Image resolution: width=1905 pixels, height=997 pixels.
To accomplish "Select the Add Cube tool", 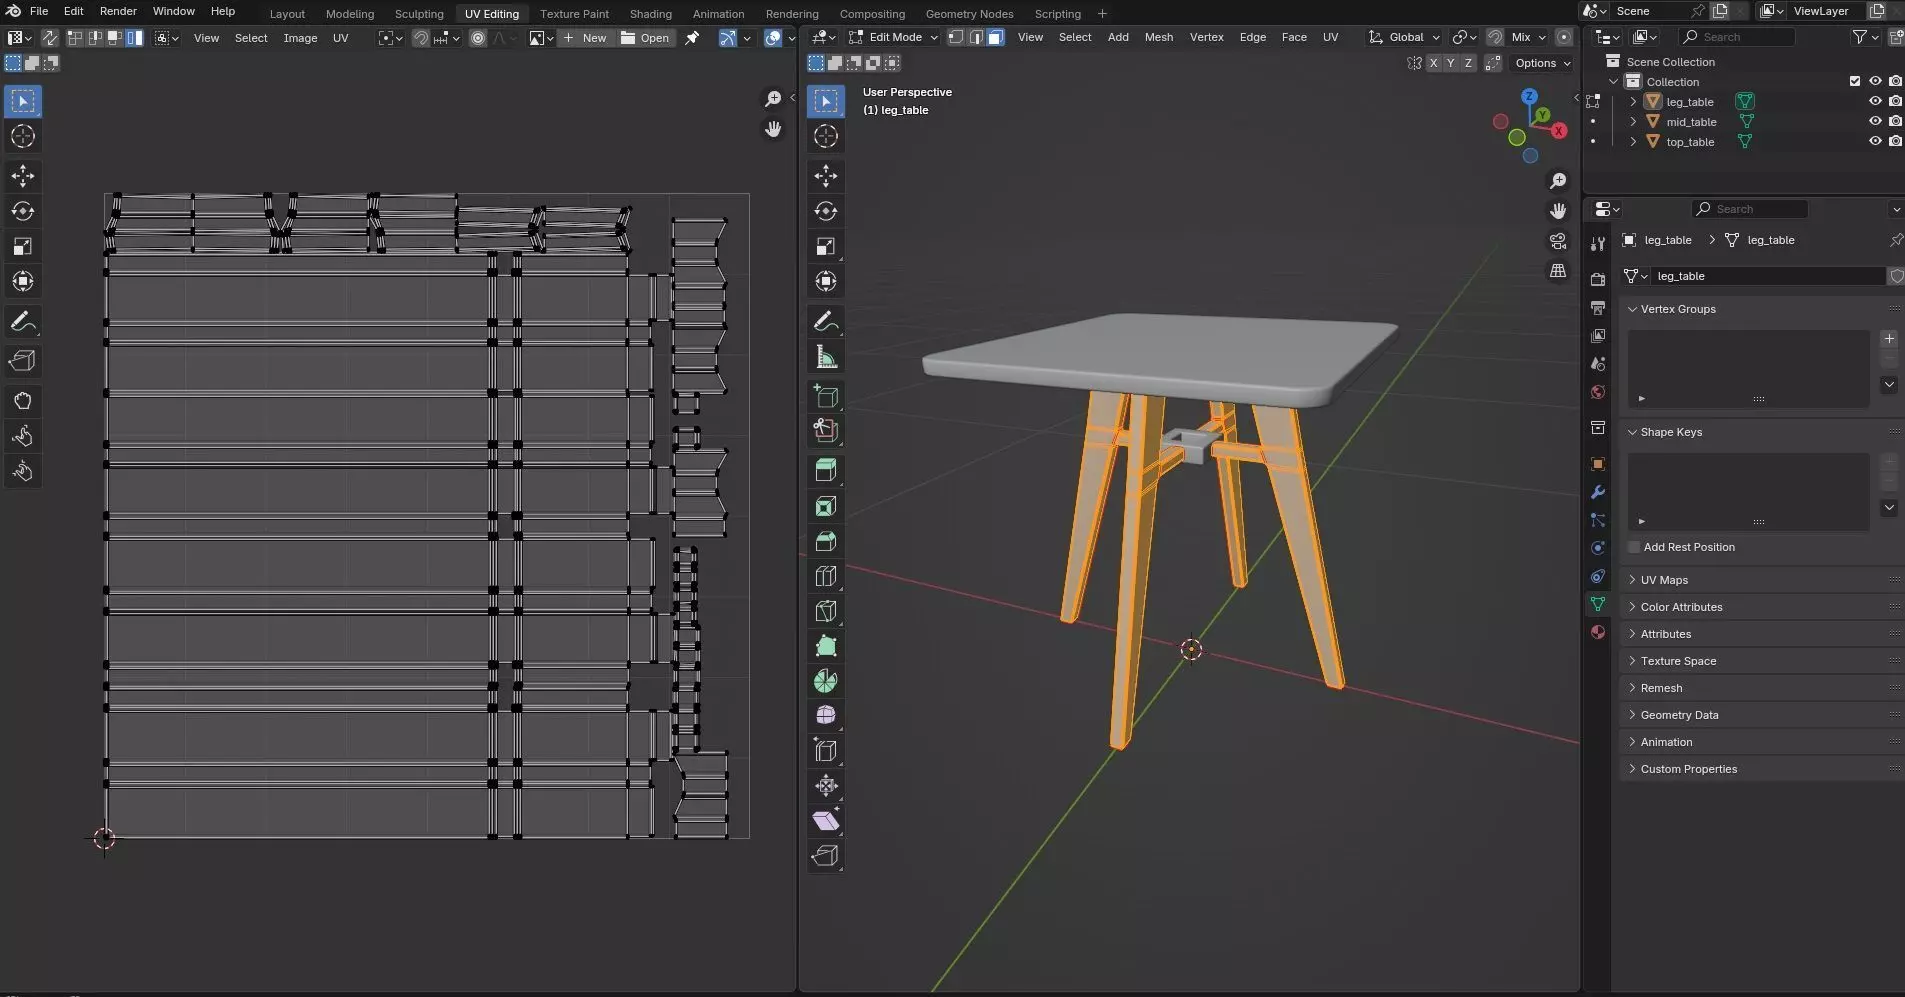I will coord(826,396).
